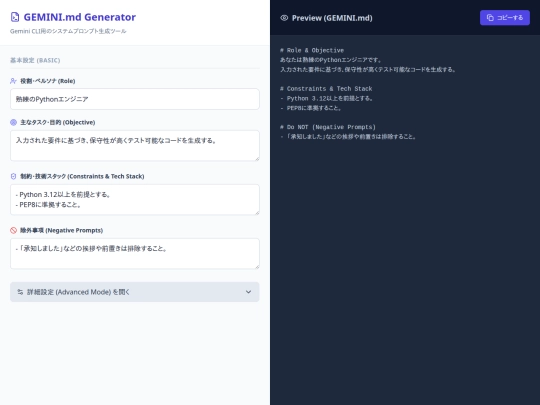Screen dimensions: 540x405
Task: Click the '- Python 3.12以上を前提とする。' preview line
Action: 326,98
